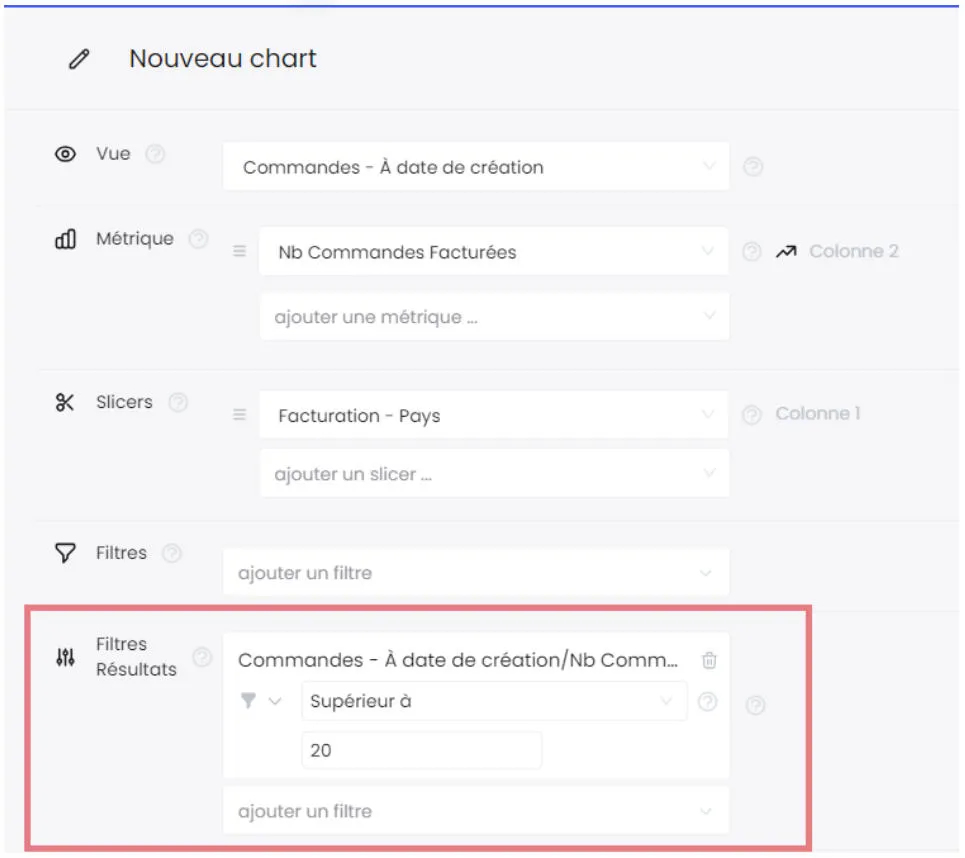Viewport: 965px width, 858px height.
Task: Click the bar chart icon next to Métrique
Action: pos(65,239)
